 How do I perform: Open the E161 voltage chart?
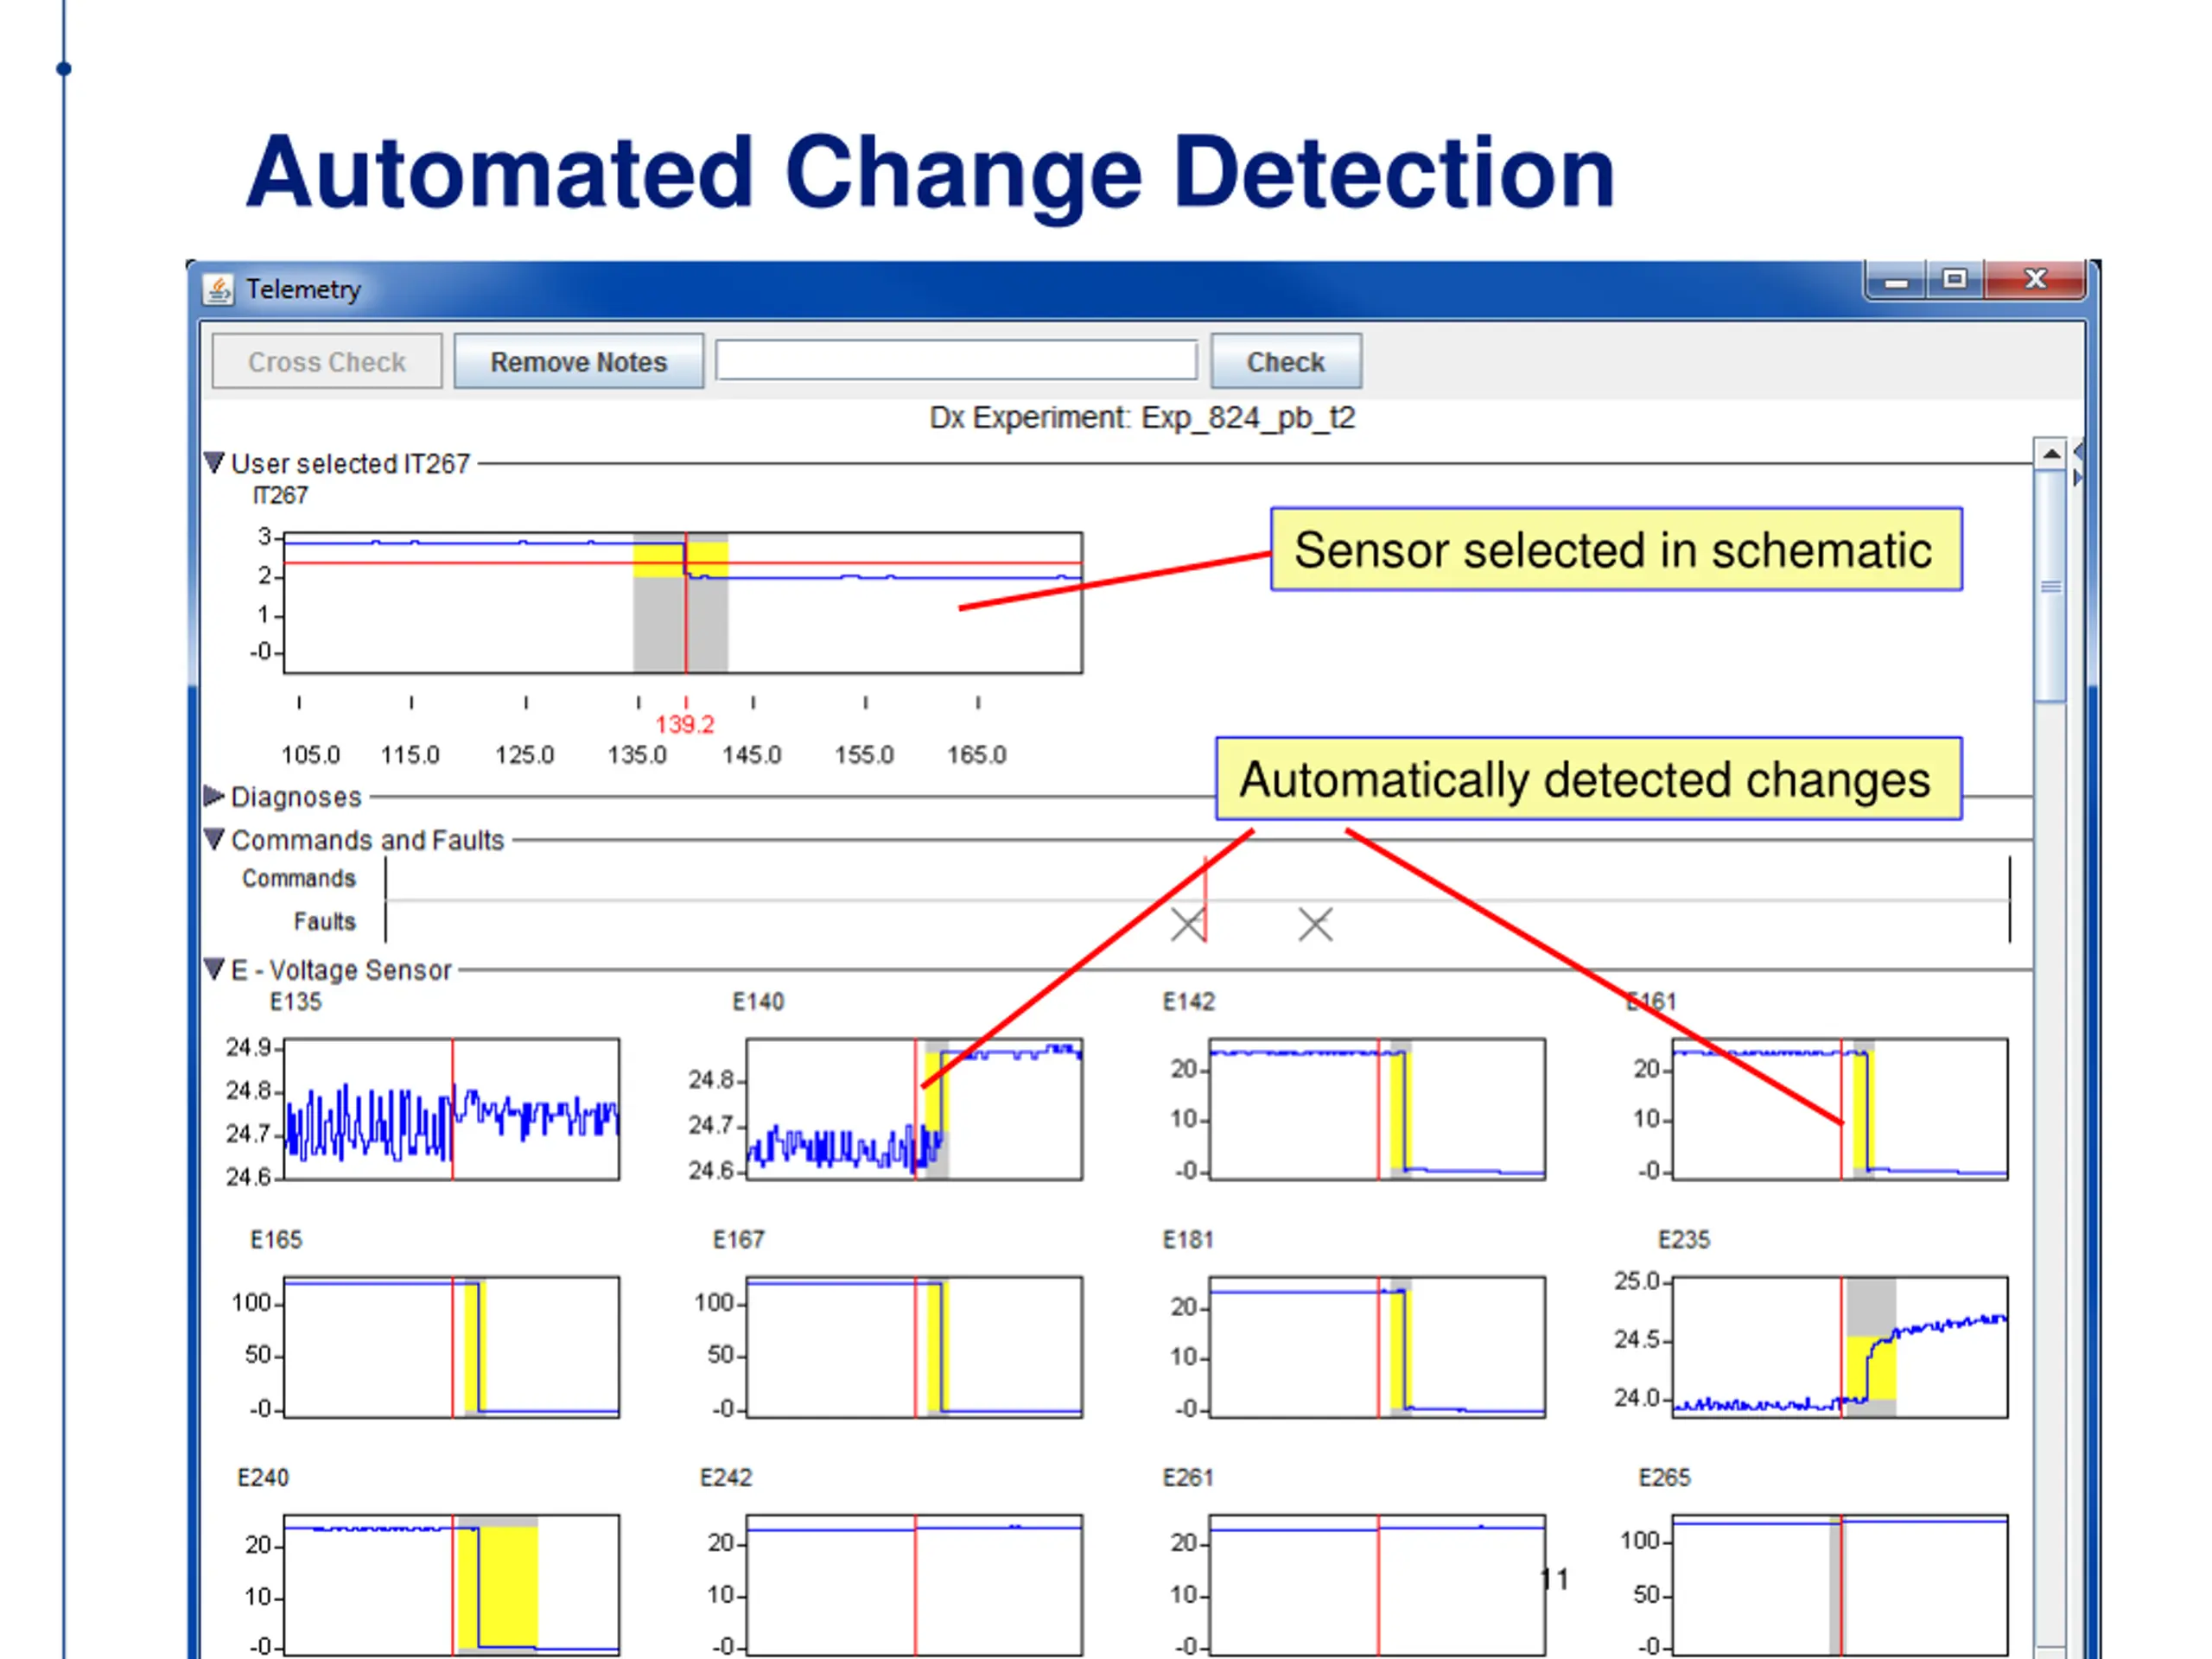coord(1840,1109)
